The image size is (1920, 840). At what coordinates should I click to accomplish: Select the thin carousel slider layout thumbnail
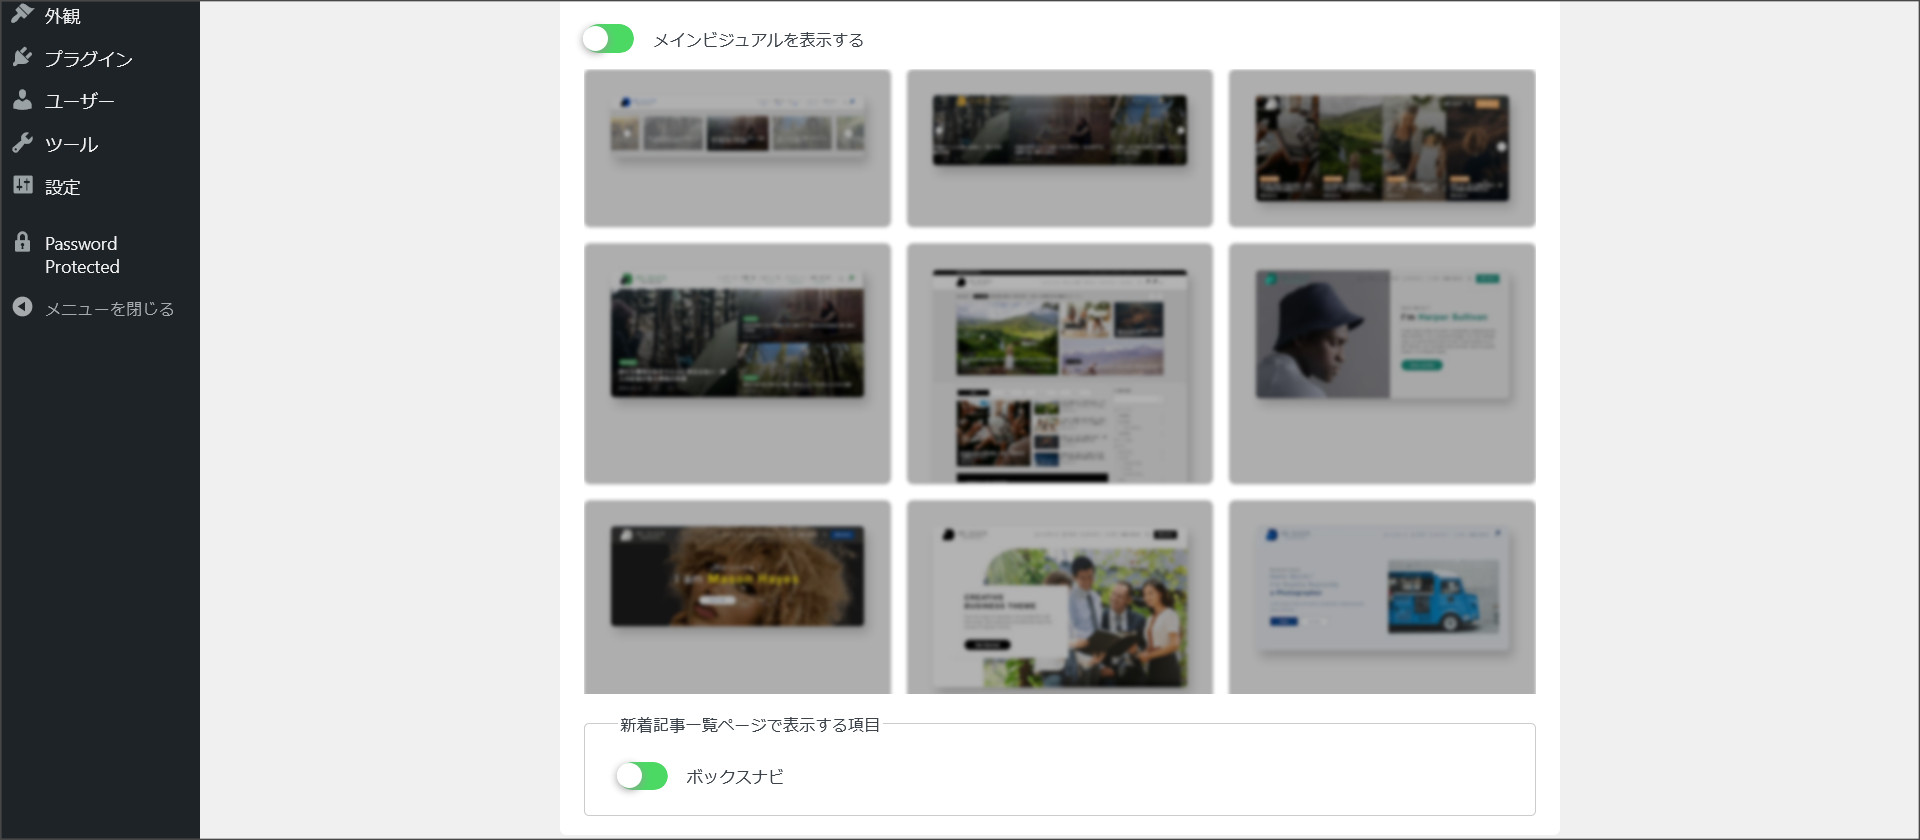tap(737, 148)
